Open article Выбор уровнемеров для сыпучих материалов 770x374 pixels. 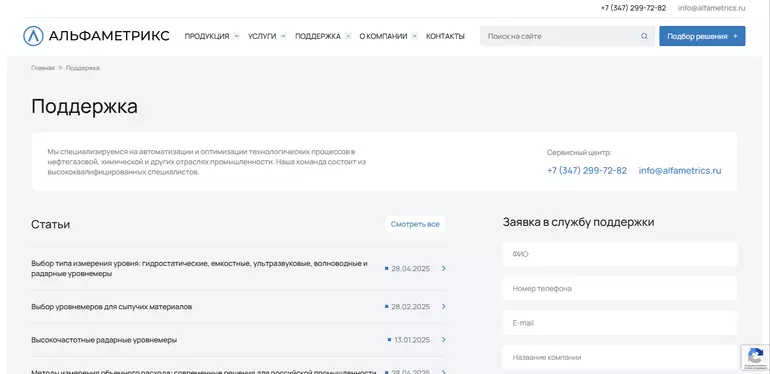(x=111, y=307)
